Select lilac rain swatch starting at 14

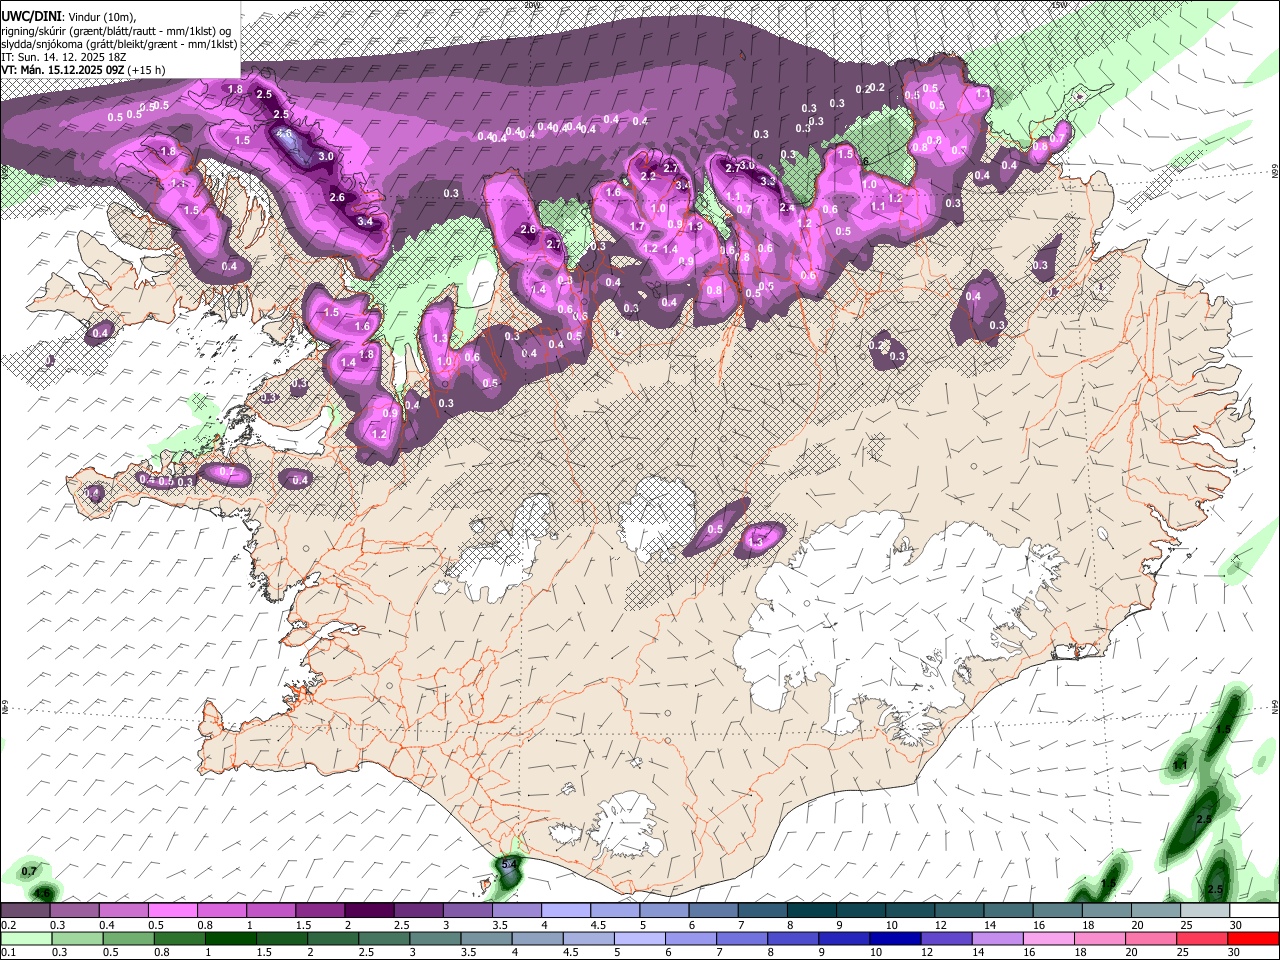[x=997, y=938]
